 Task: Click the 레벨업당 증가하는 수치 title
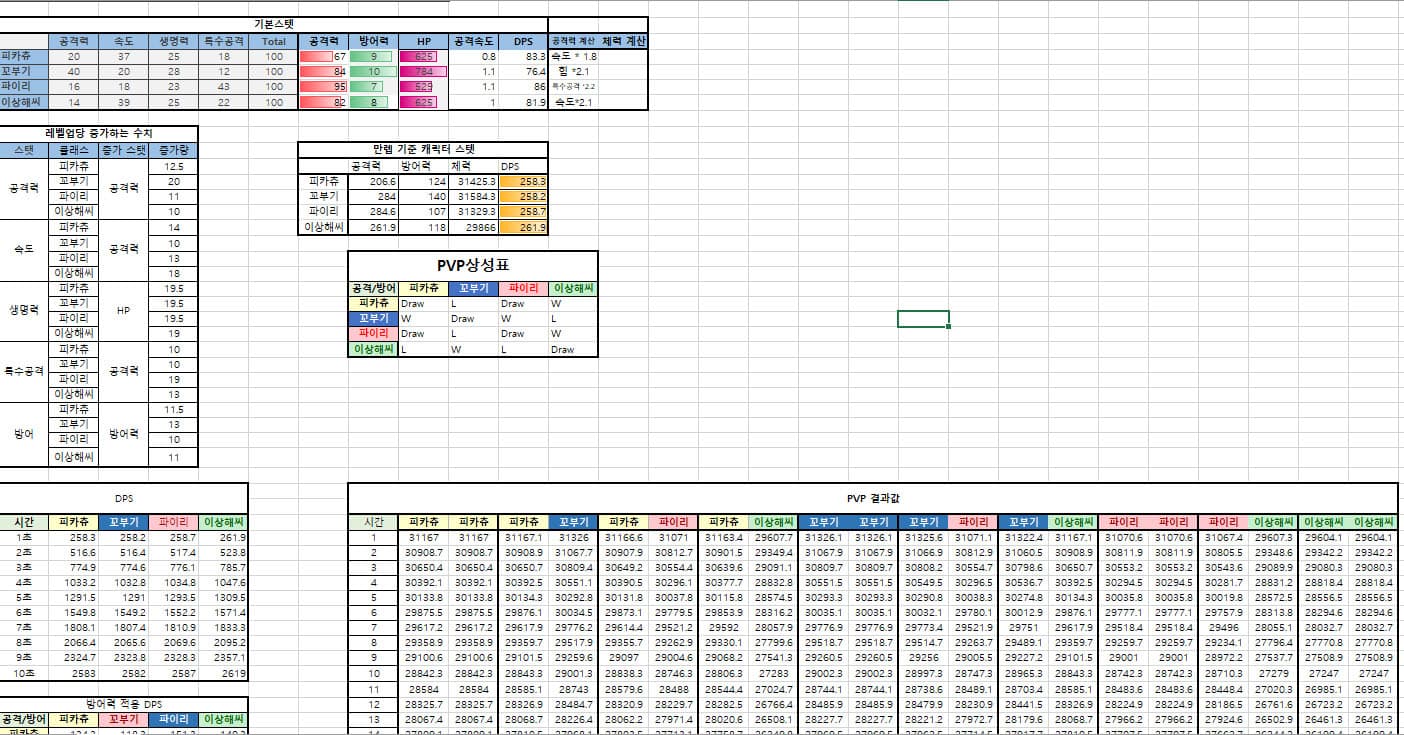(x=99, y=133)
